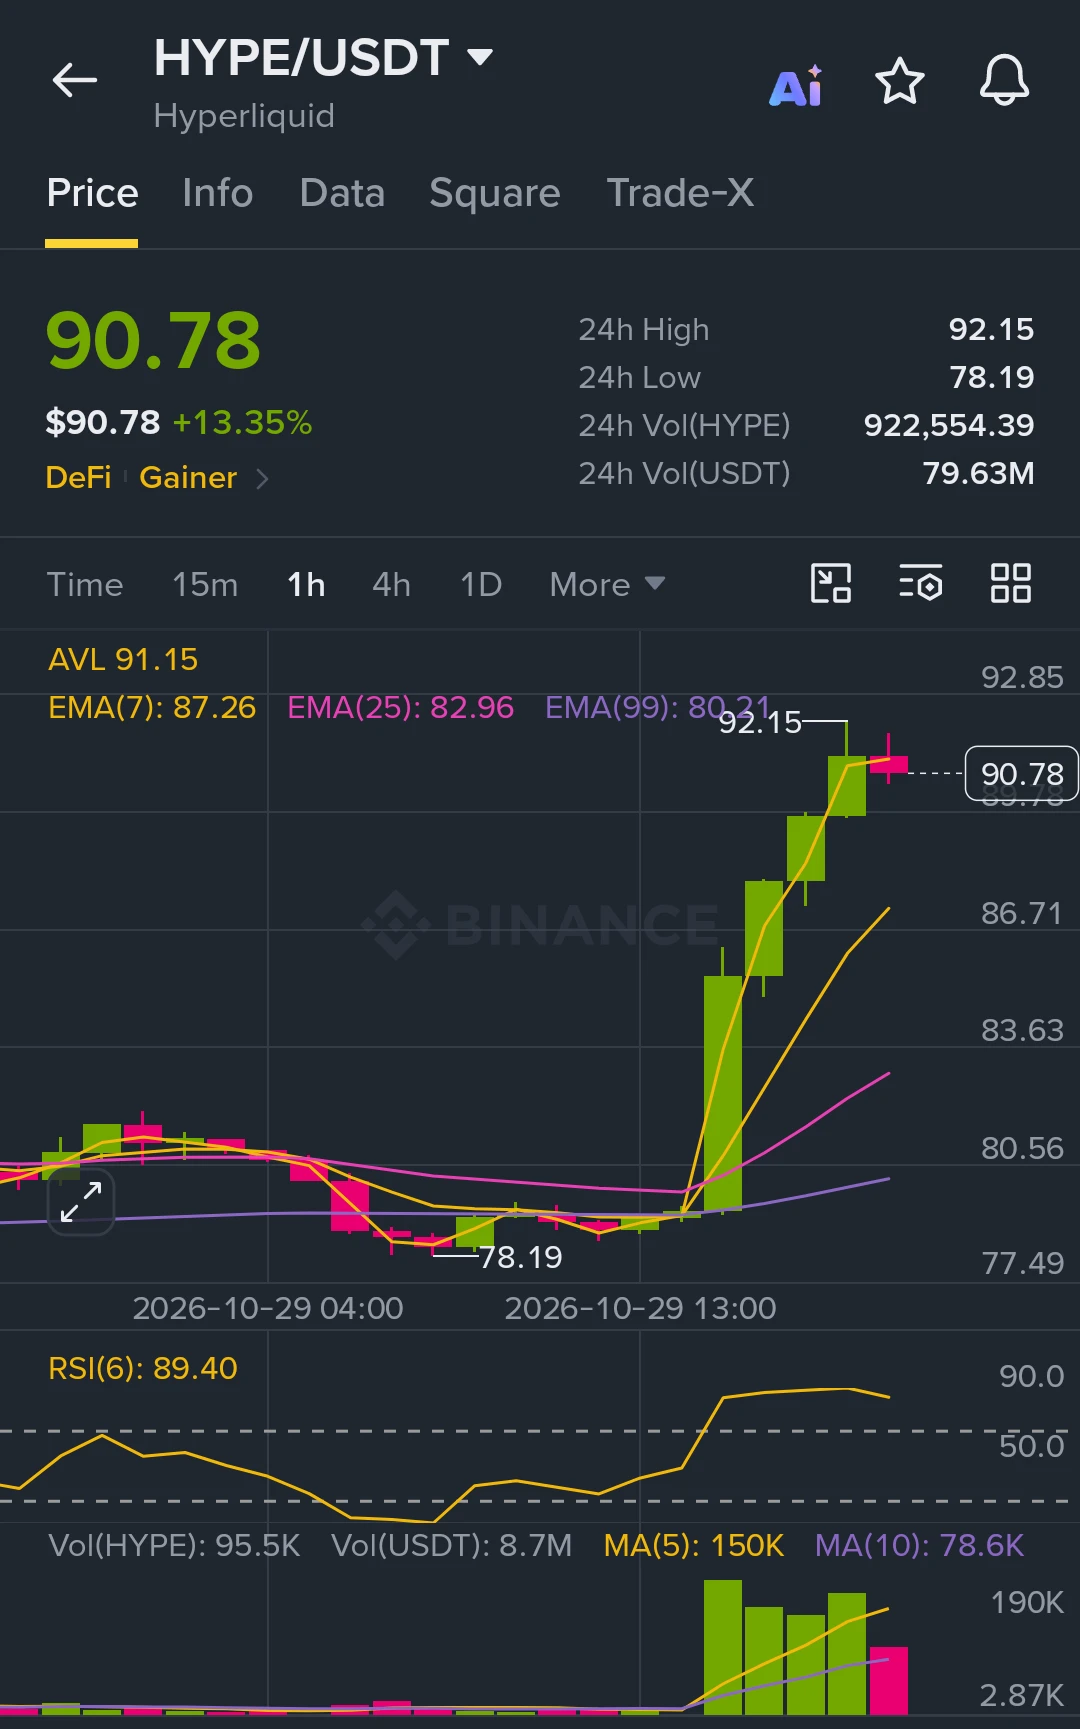Tap the MA(10): 78.6K volume label
The height and width of the screenshot is (1729, 1080).
coord(919,1546)
